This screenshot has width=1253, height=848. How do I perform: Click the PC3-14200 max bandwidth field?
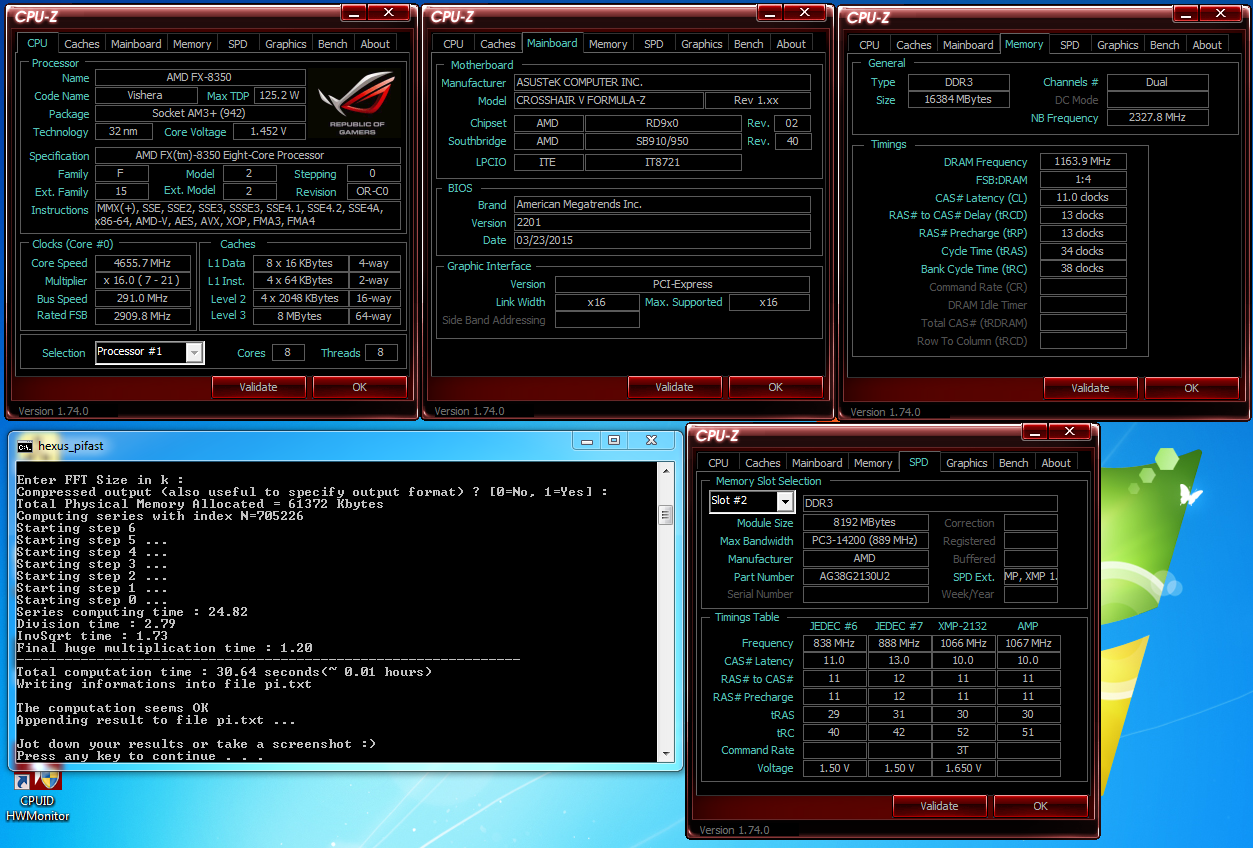[x=866, y=541]
